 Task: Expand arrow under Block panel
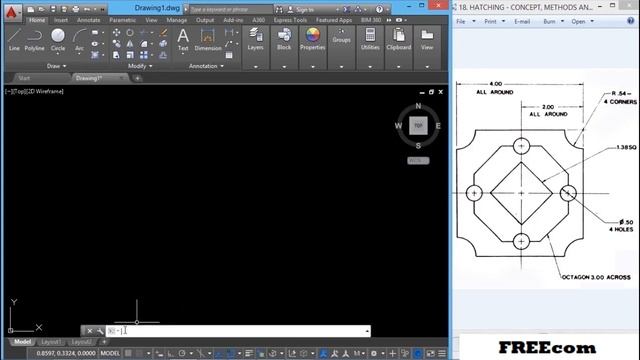tap(284, 67)
